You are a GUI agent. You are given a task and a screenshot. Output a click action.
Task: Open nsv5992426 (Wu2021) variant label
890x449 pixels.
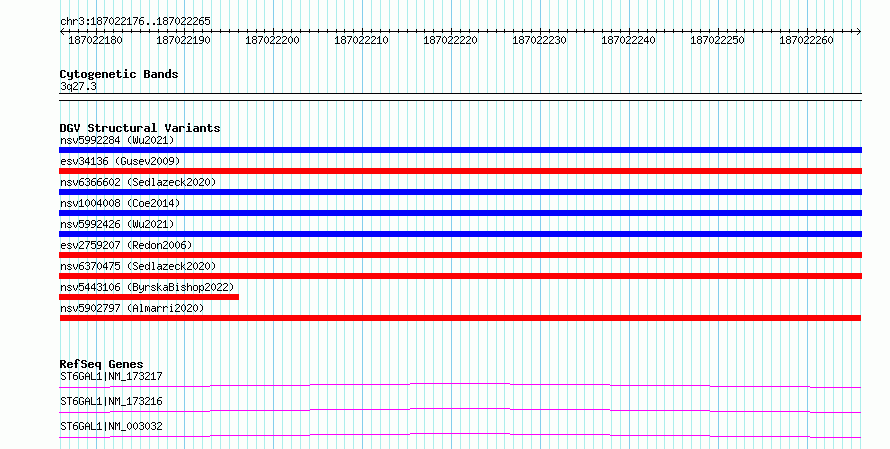click(x=117, y=224)
